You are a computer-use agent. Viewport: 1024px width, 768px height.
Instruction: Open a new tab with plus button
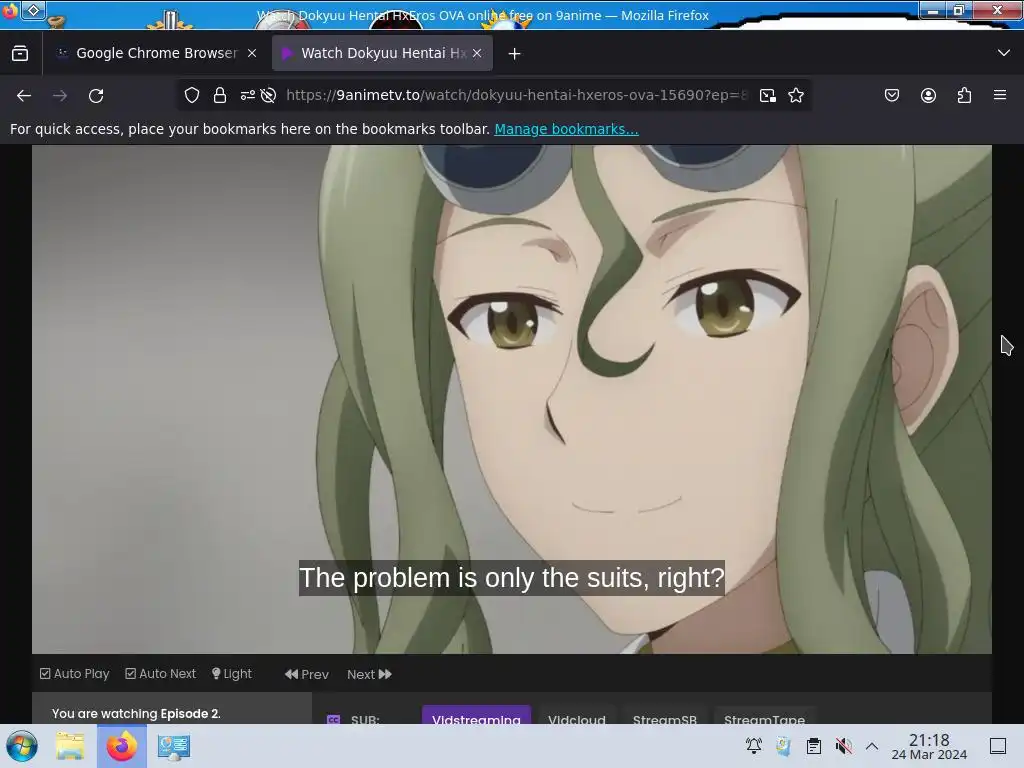click(x=515, y=54)
